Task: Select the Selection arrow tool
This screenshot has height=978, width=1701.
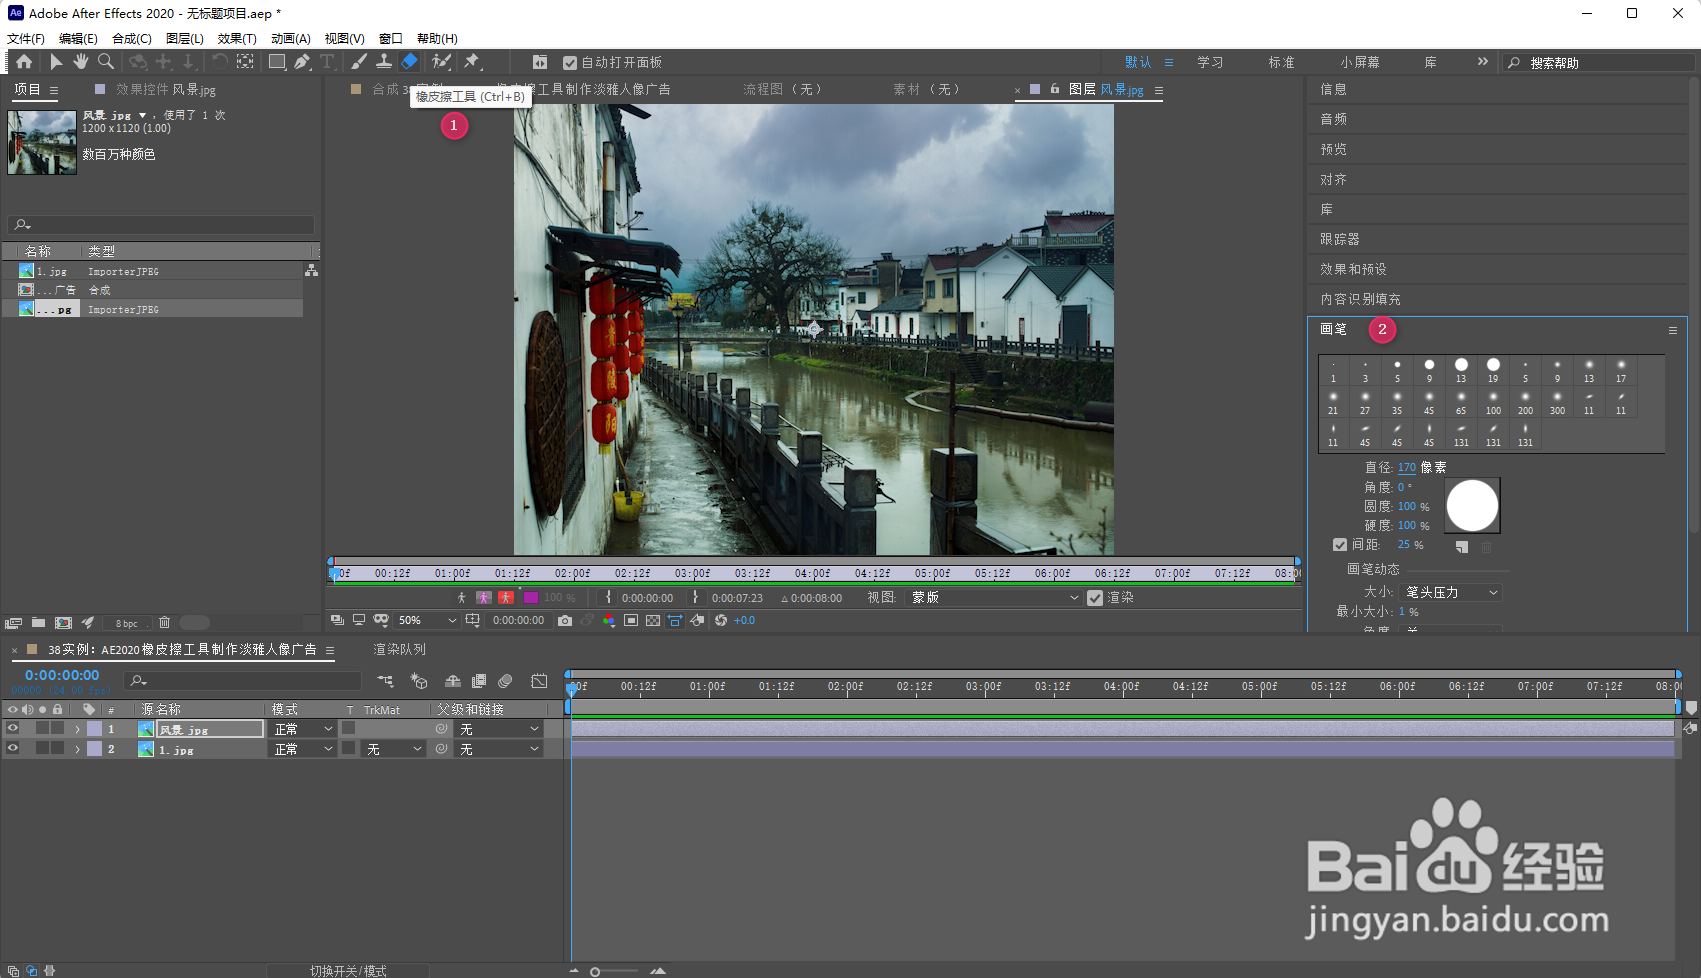Action: click(x=56, y=62)
